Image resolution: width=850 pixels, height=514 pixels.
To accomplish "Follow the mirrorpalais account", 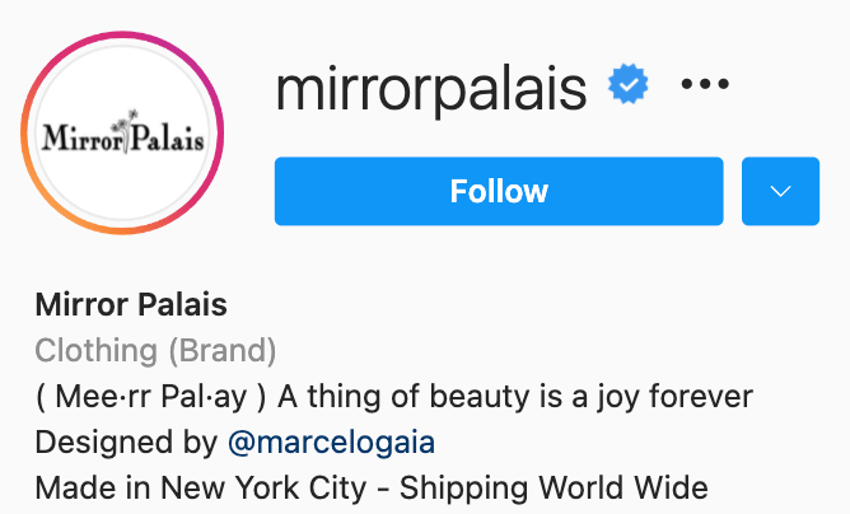I will 499,191.
